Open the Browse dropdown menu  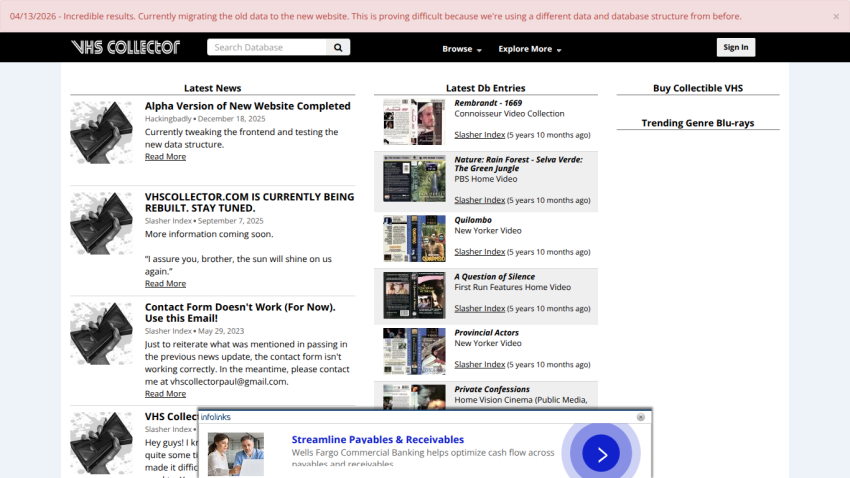point(462,49)
